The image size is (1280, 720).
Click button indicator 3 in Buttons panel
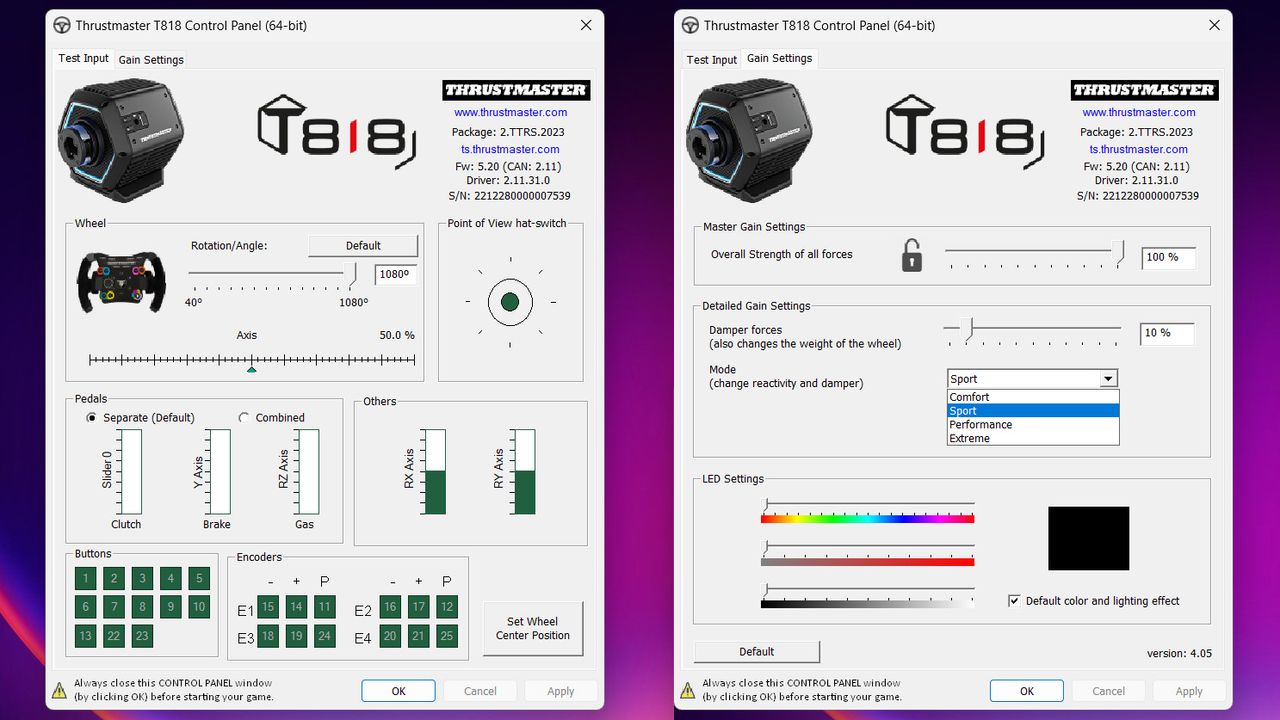(142, 578)
